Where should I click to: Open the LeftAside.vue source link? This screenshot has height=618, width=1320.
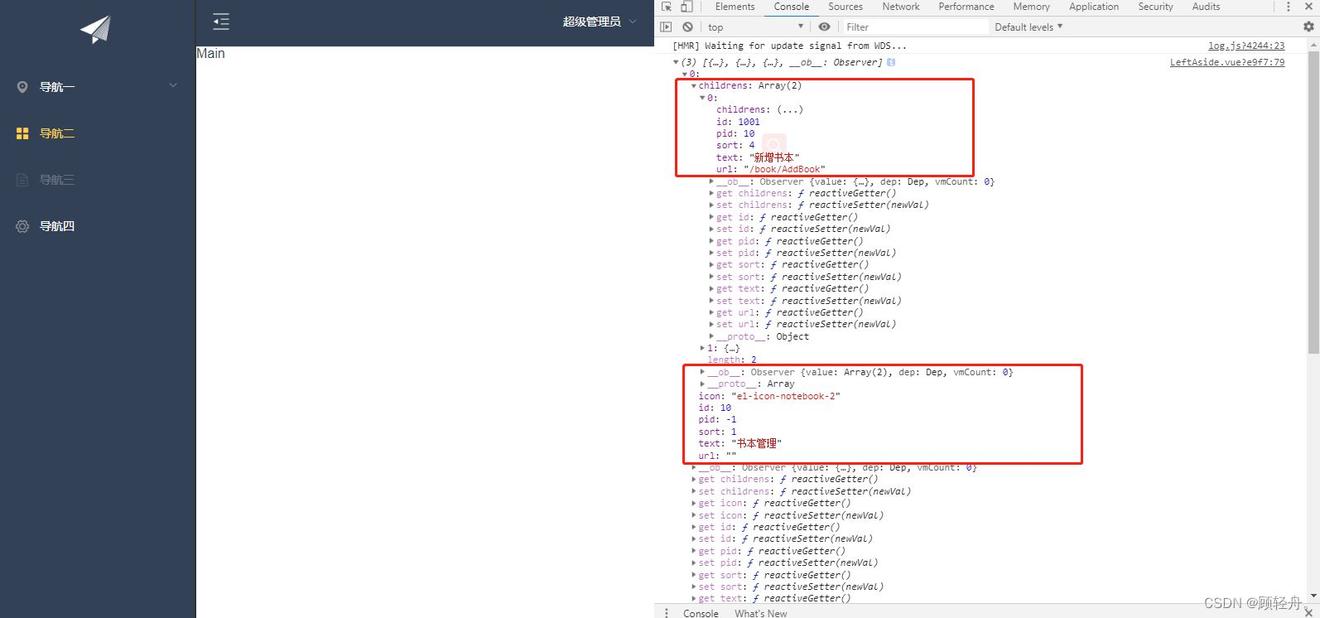pos(1226,62)
